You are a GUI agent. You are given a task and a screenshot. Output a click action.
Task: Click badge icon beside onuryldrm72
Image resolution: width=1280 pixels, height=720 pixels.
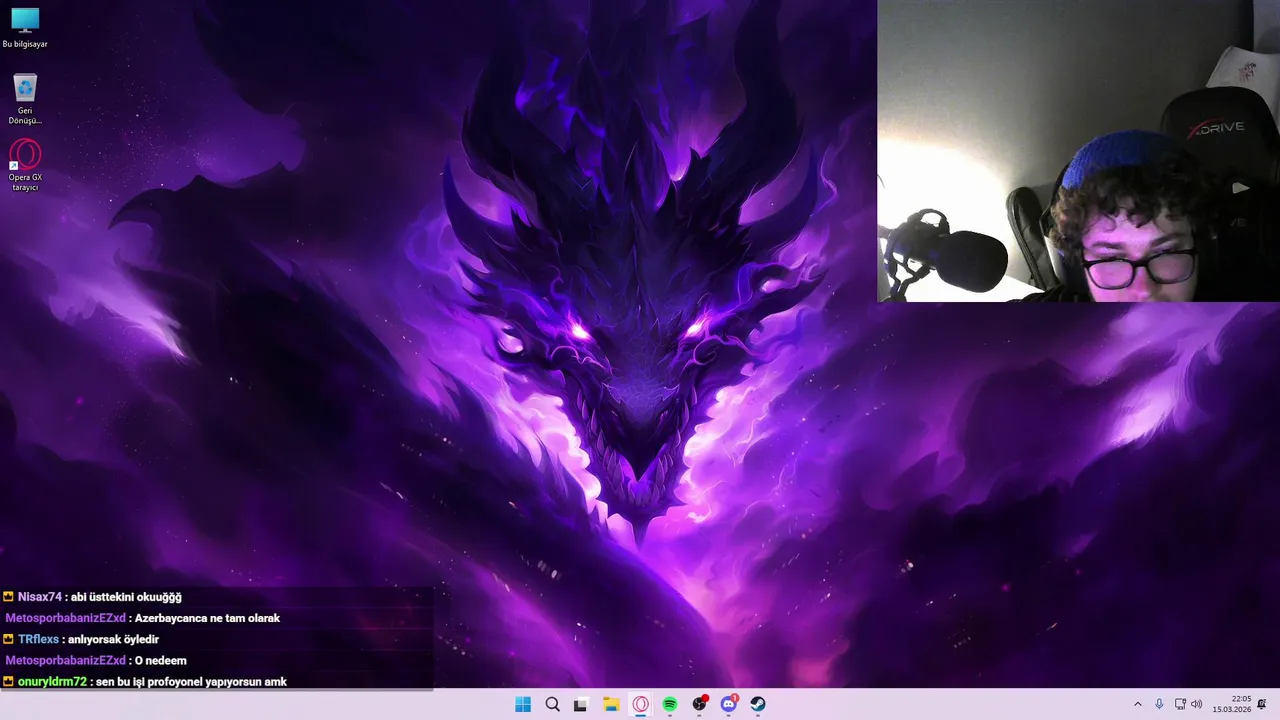(8, 681)
